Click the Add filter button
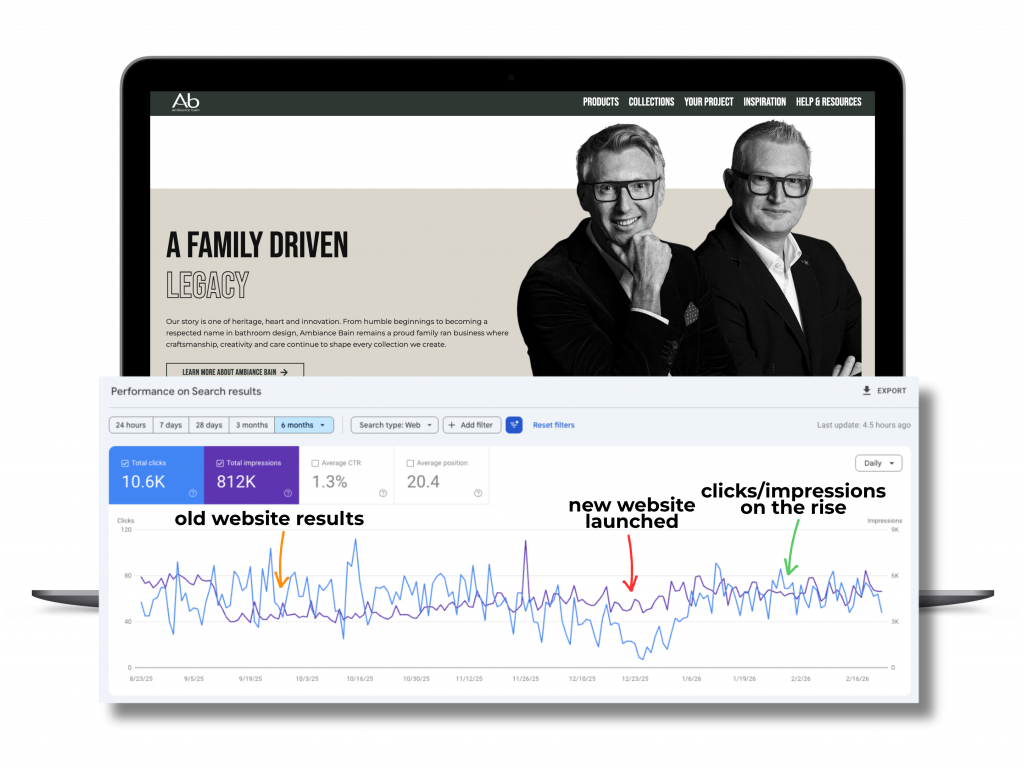This screenshot has height=768, width=1024. [x=471, y=425]
